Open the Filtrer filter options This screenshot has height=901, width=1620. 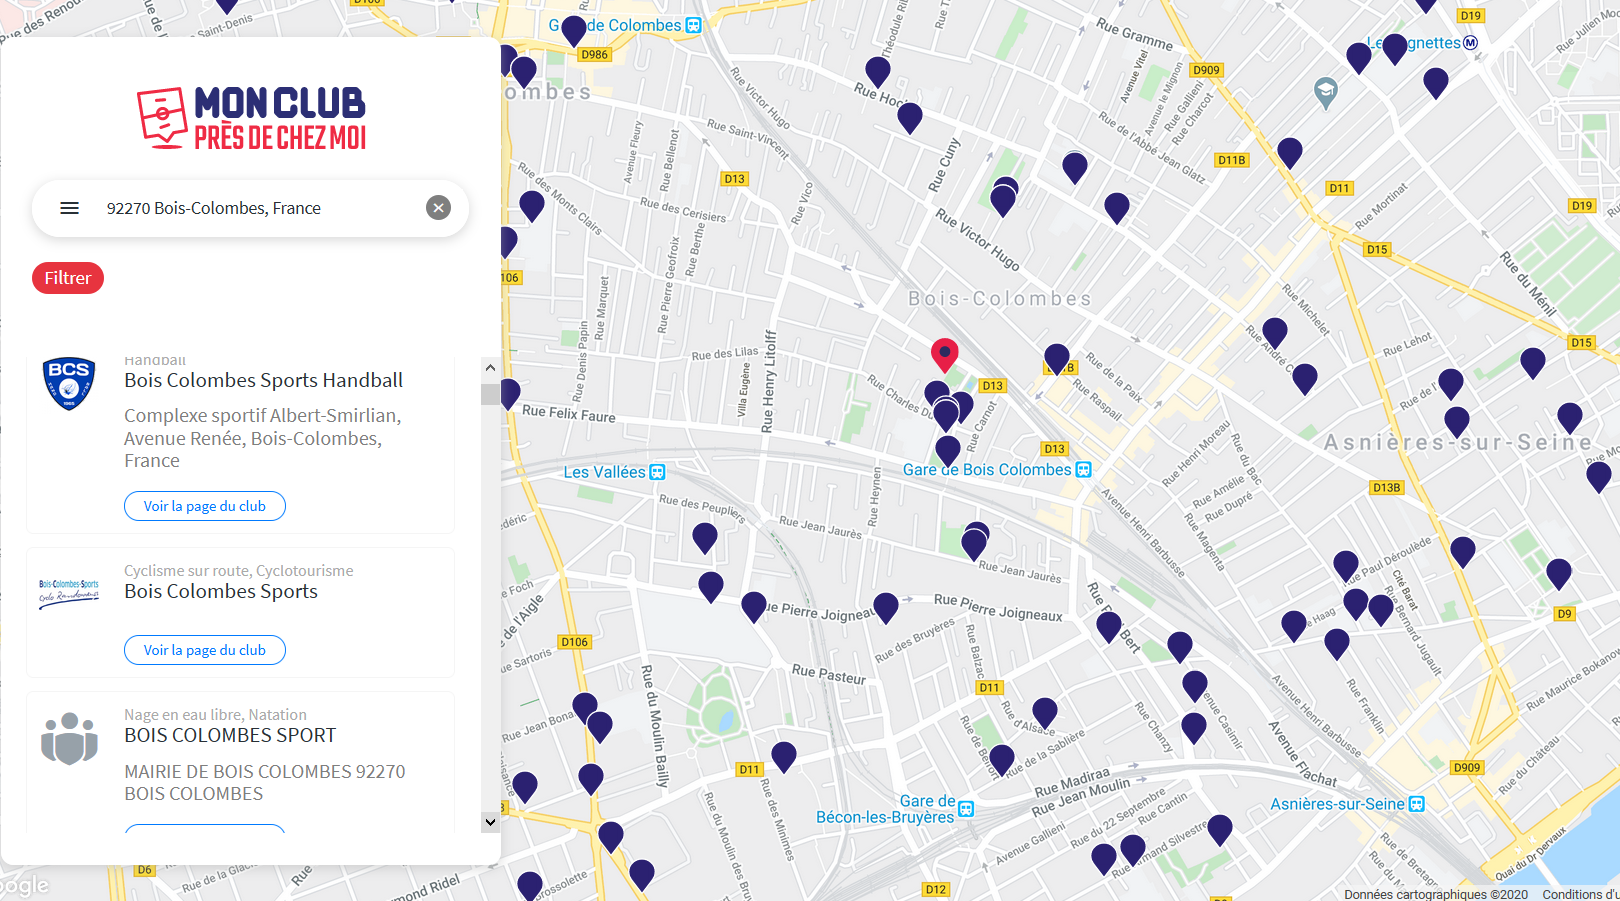(x=68, y=278)
